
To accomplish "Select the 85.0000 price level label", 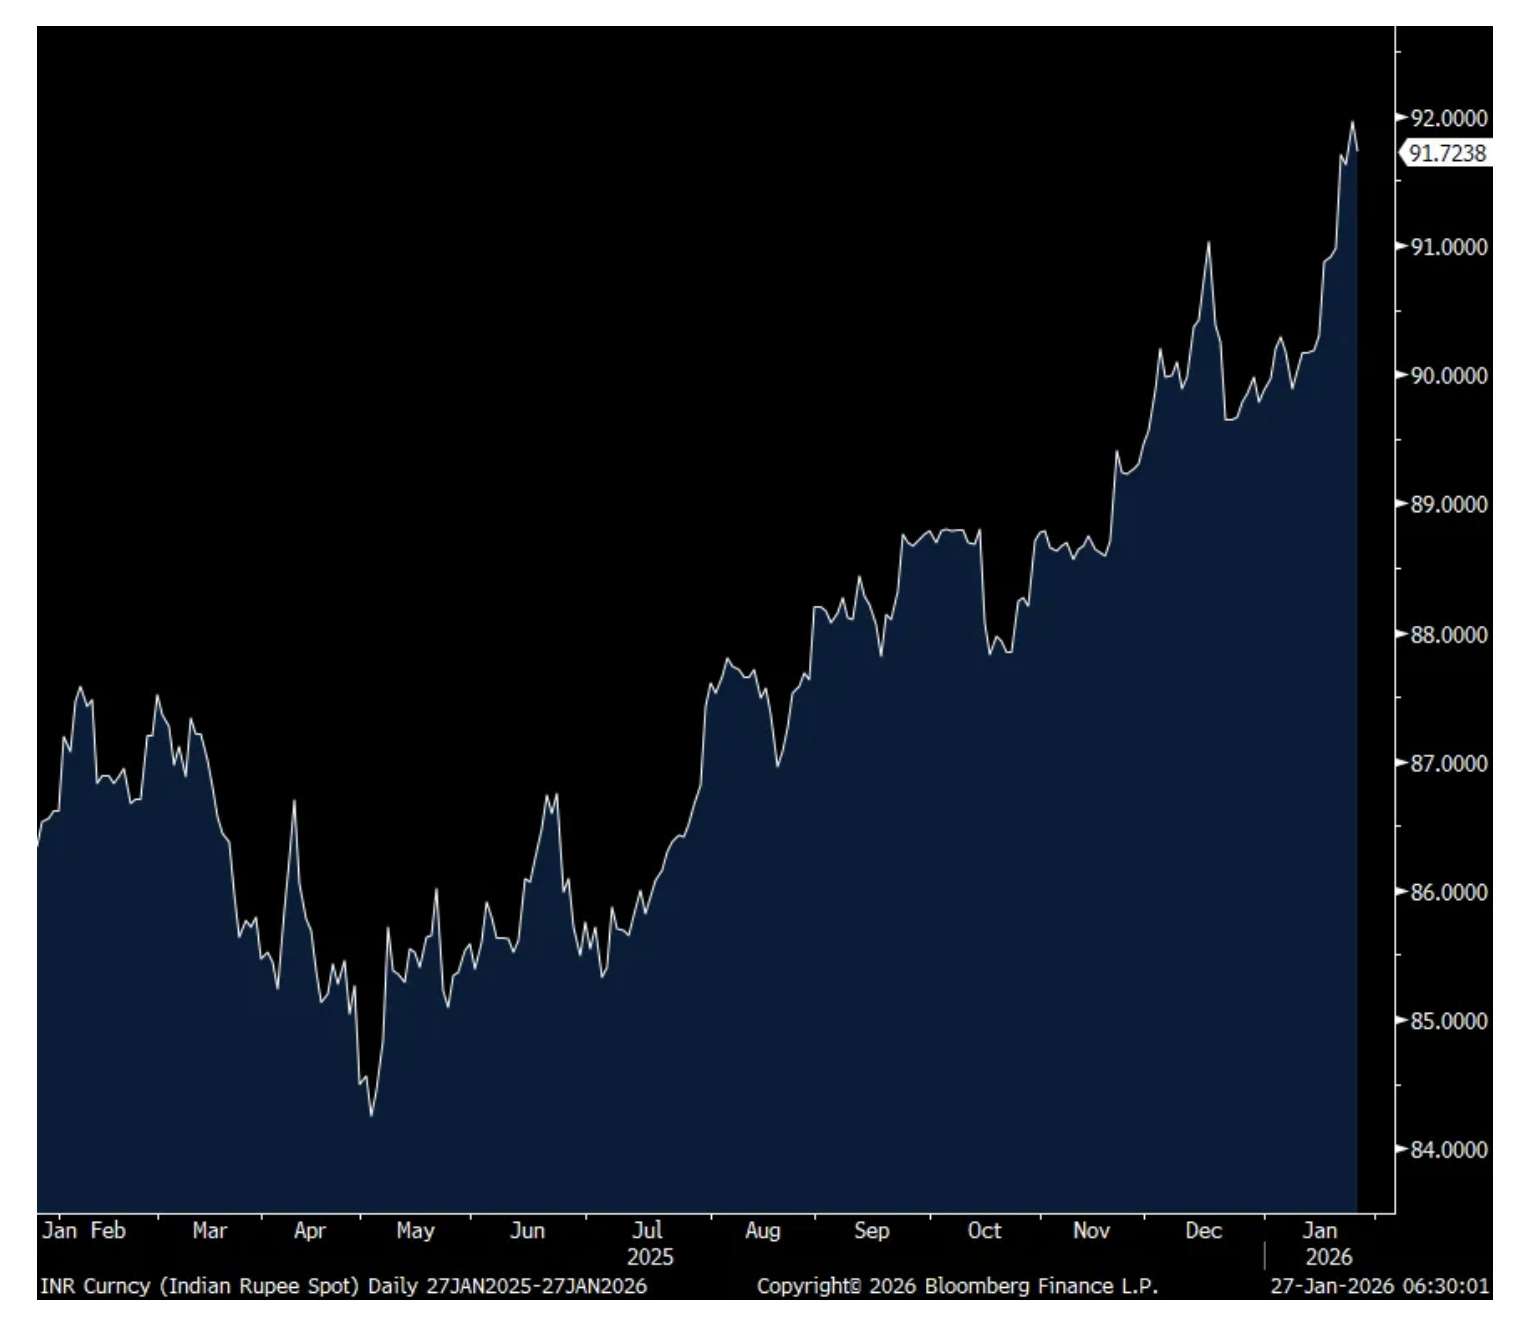I will click(1448, 1021).
